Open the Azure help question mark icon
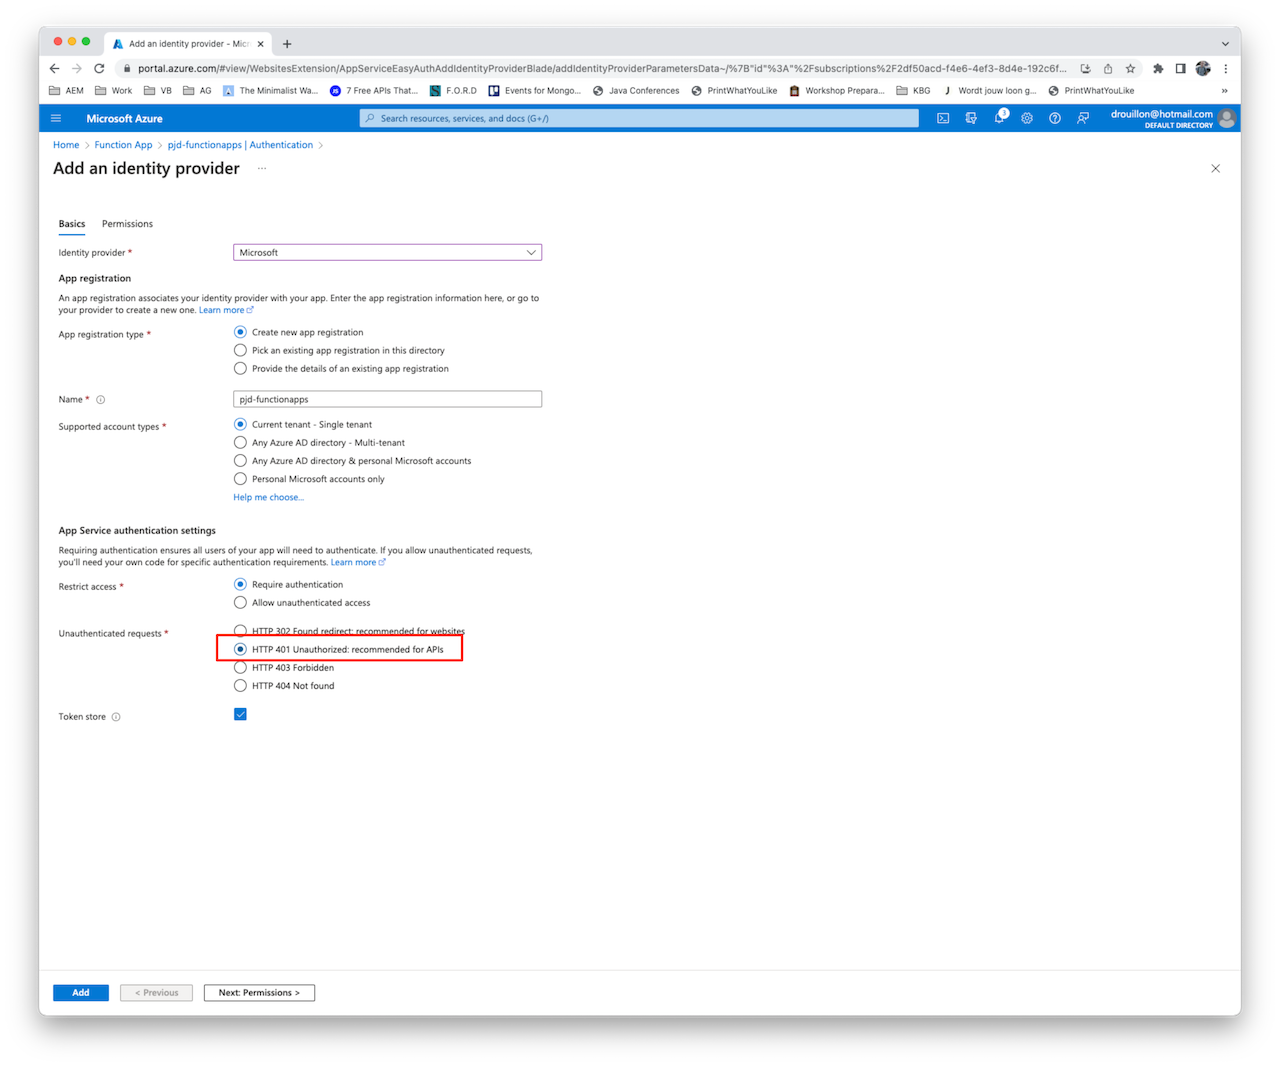Viewport: 1280px width, 1067px height. 1055,118
